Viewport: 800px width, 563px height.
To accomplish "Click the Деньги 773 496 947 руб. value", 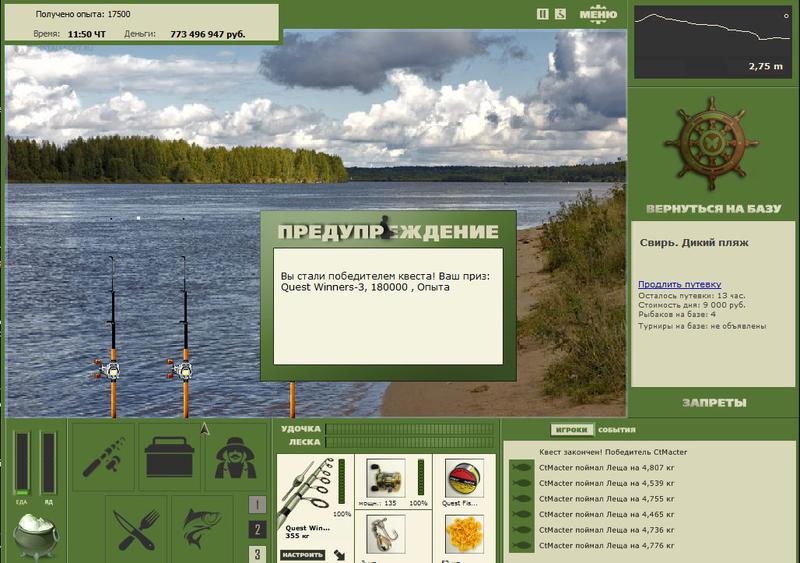I will [208, 34].
